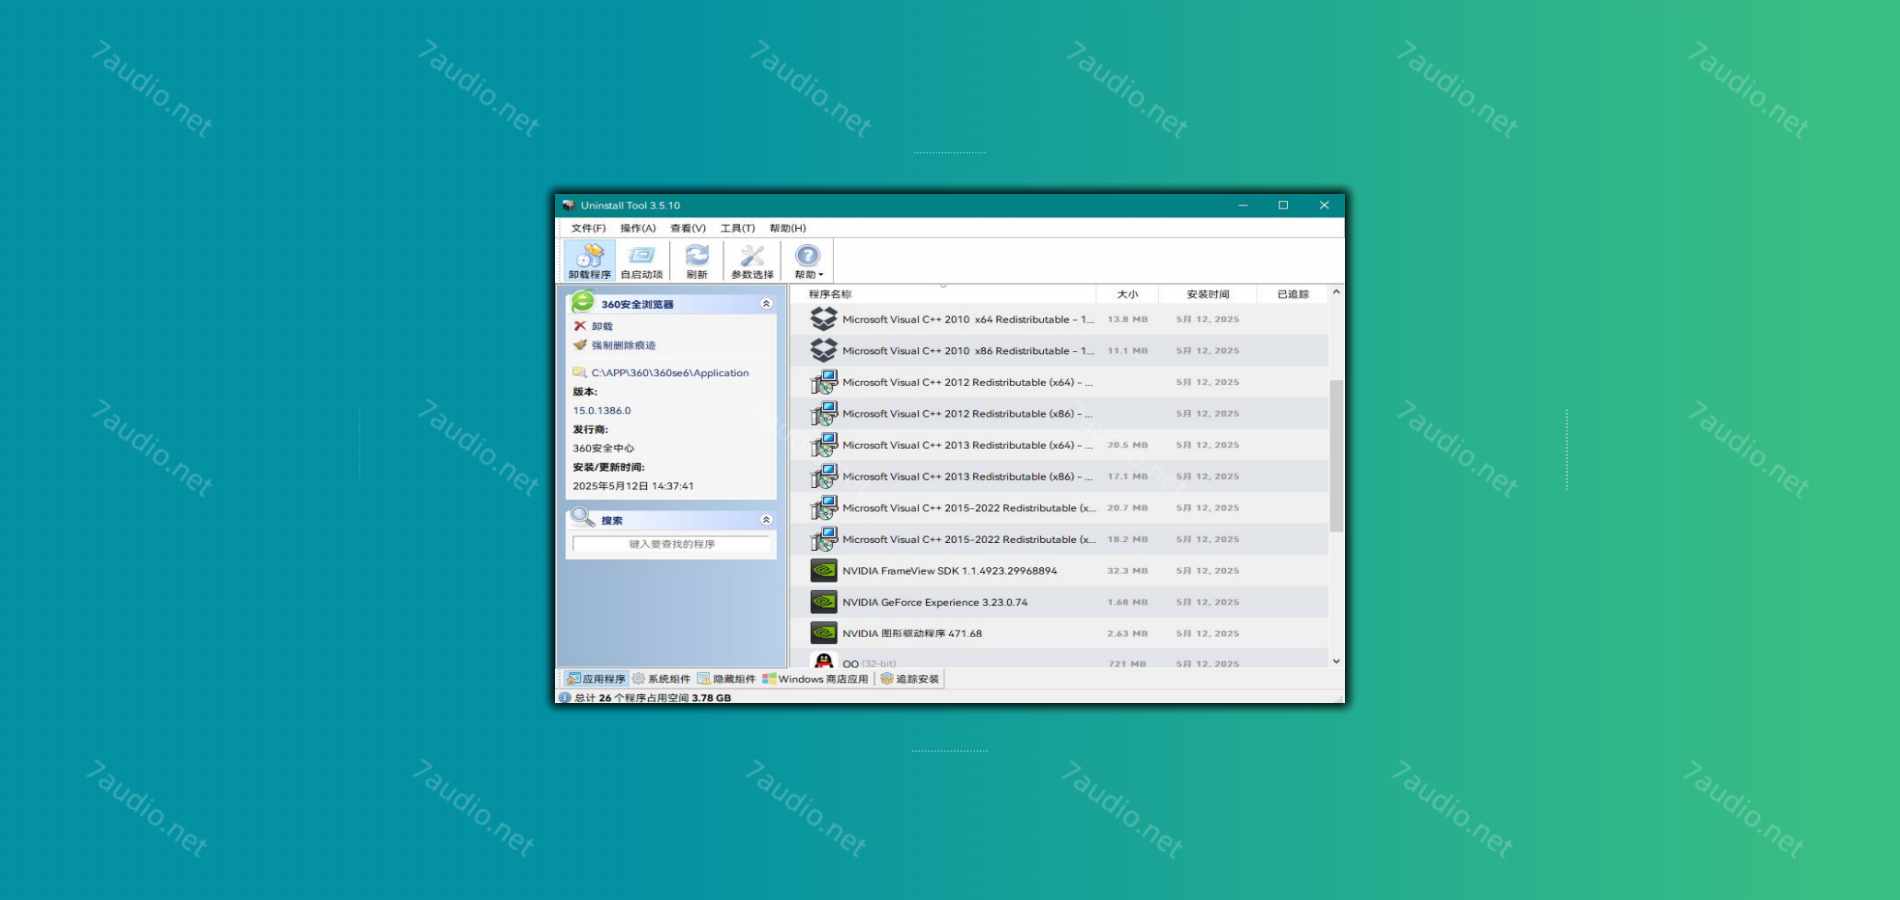Select icon of Visual C++ 2012 Redistributable (x86)
1900x900 pixels.
pos(824,413)
